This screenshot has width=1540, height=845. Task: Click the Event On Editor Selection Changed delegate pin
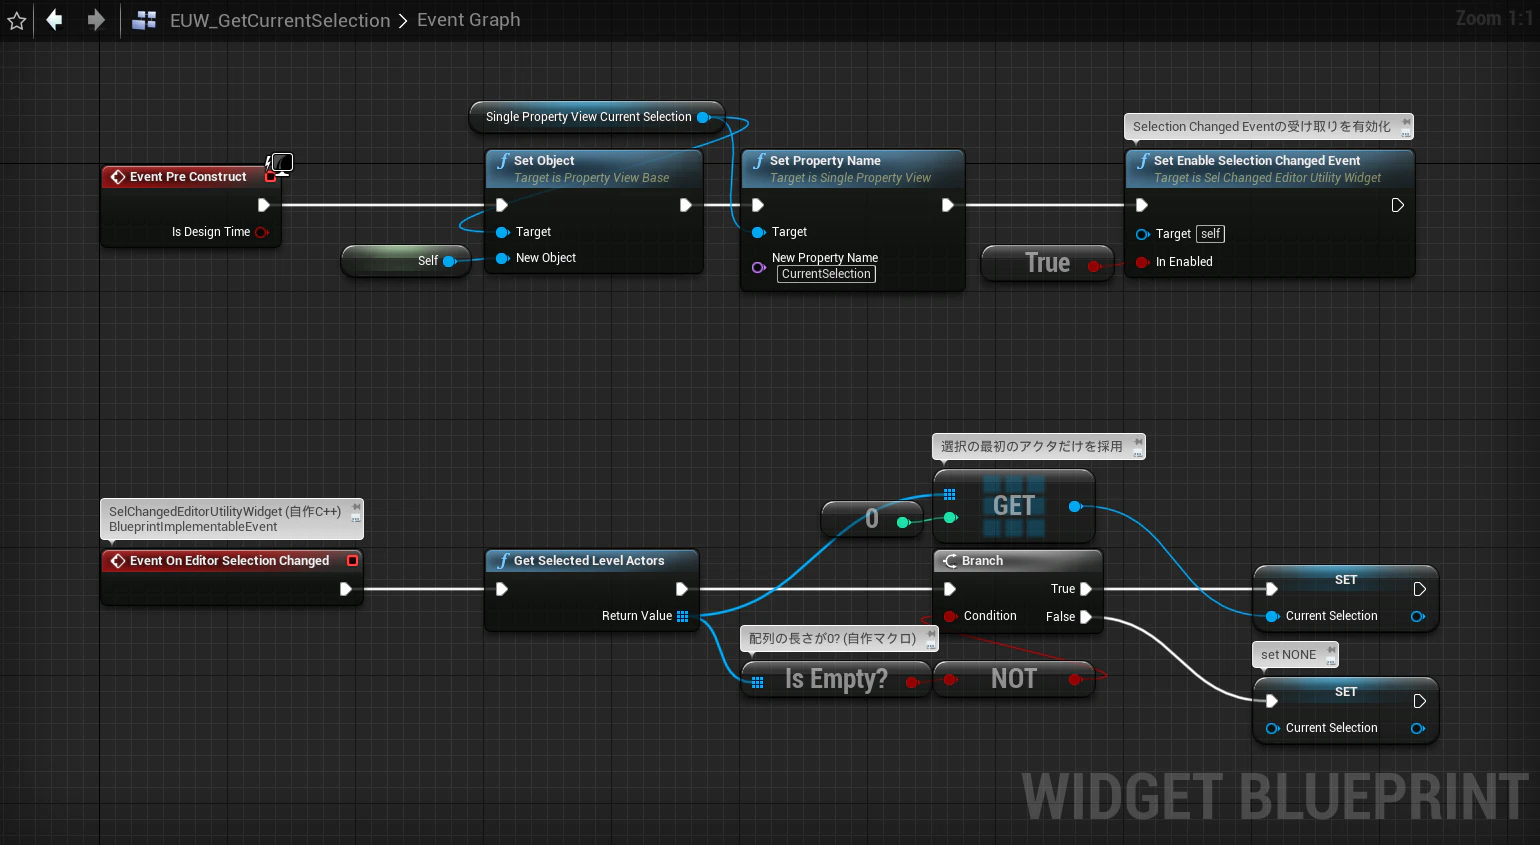pos(352,561)
